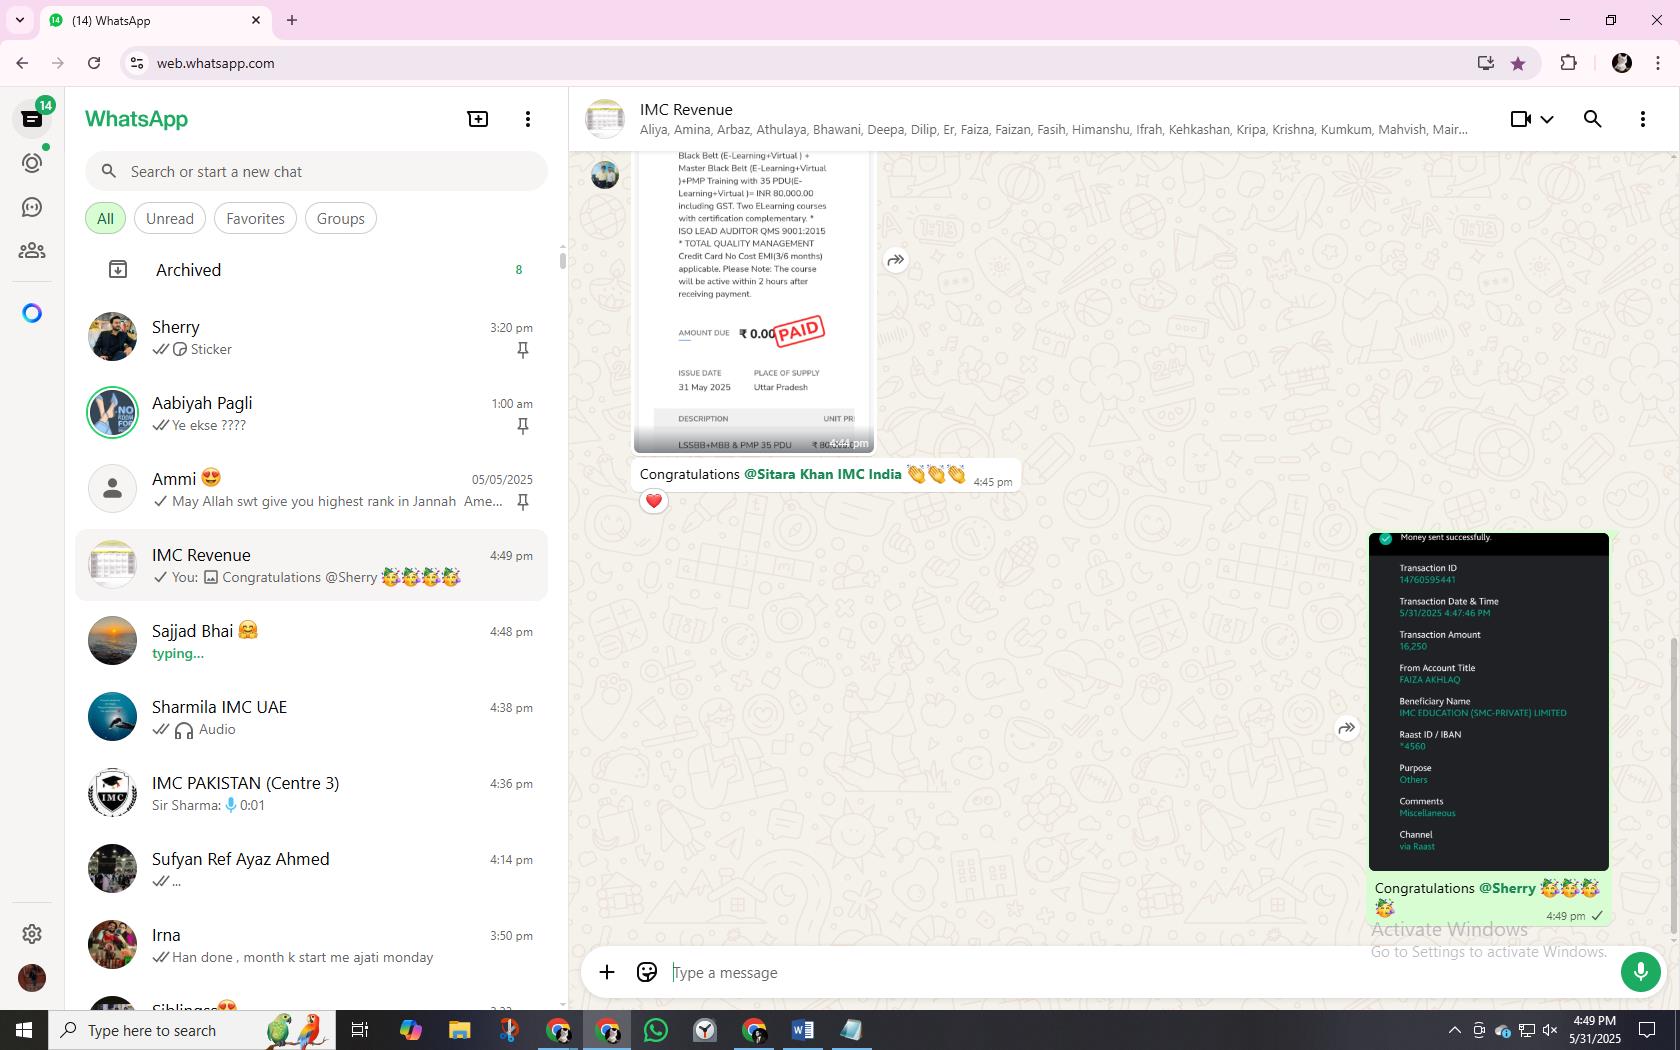Search within IMC Revenue chat
This screenshot has width=1680, height=1050.
point(1593,119)
